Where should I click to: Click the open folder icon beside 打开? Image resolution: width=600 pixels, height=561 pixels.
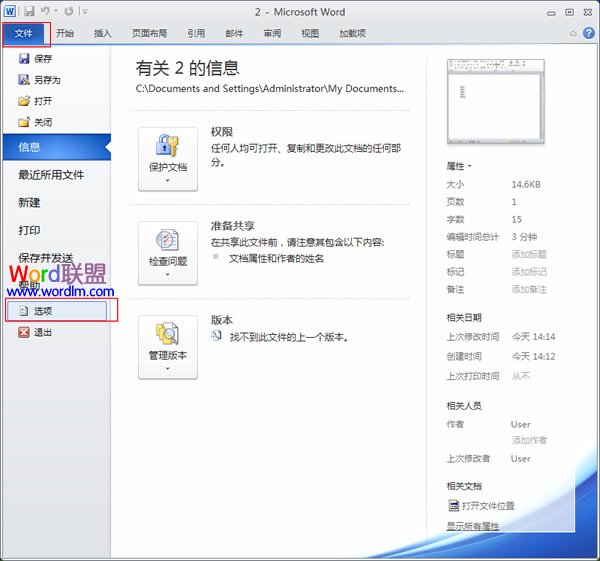pyautogui.click(x=24, y=101)
